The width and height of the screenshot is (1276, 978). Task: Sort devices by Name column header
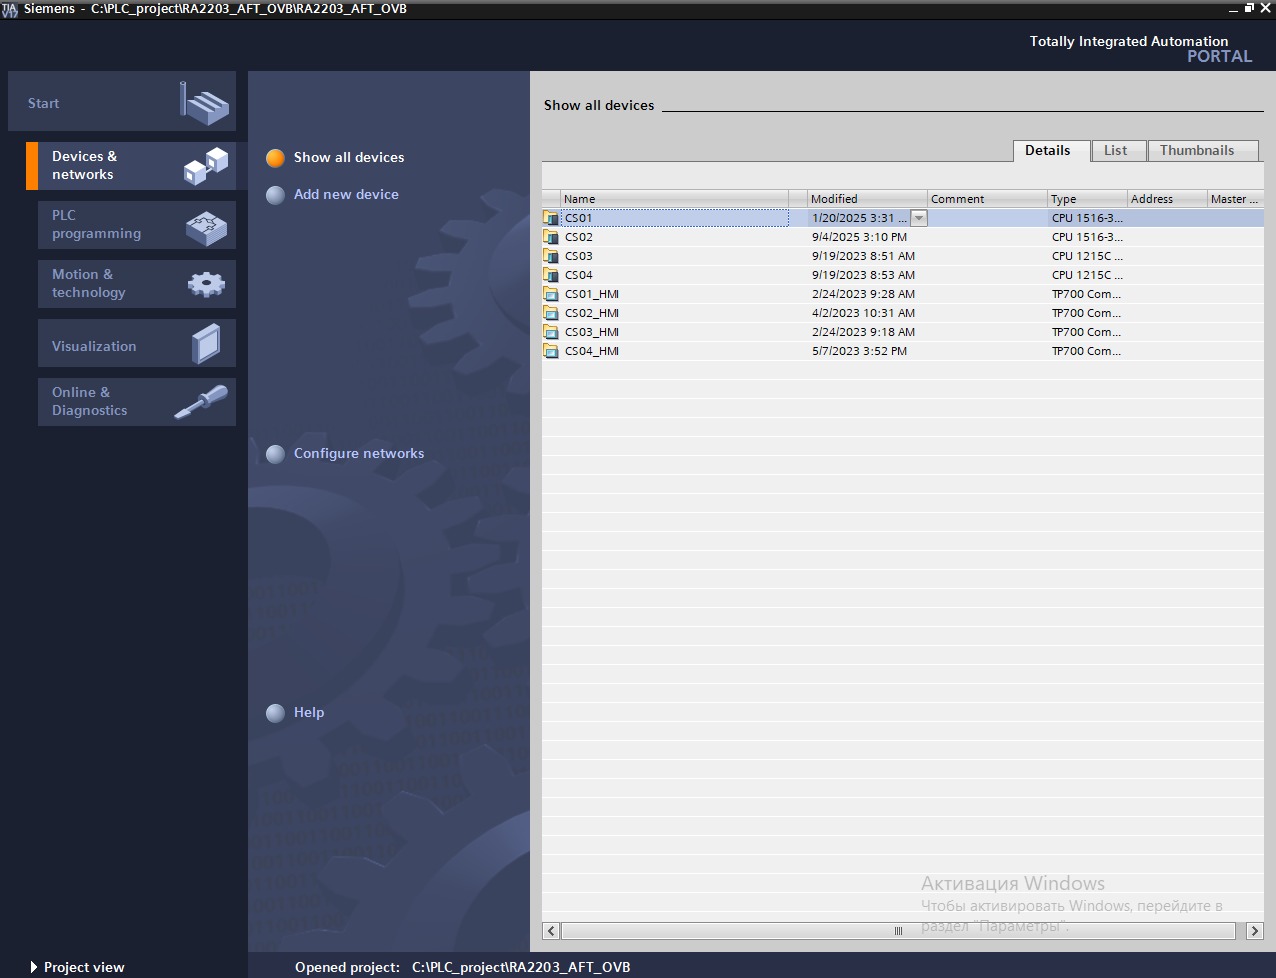(x=673, y=199)
